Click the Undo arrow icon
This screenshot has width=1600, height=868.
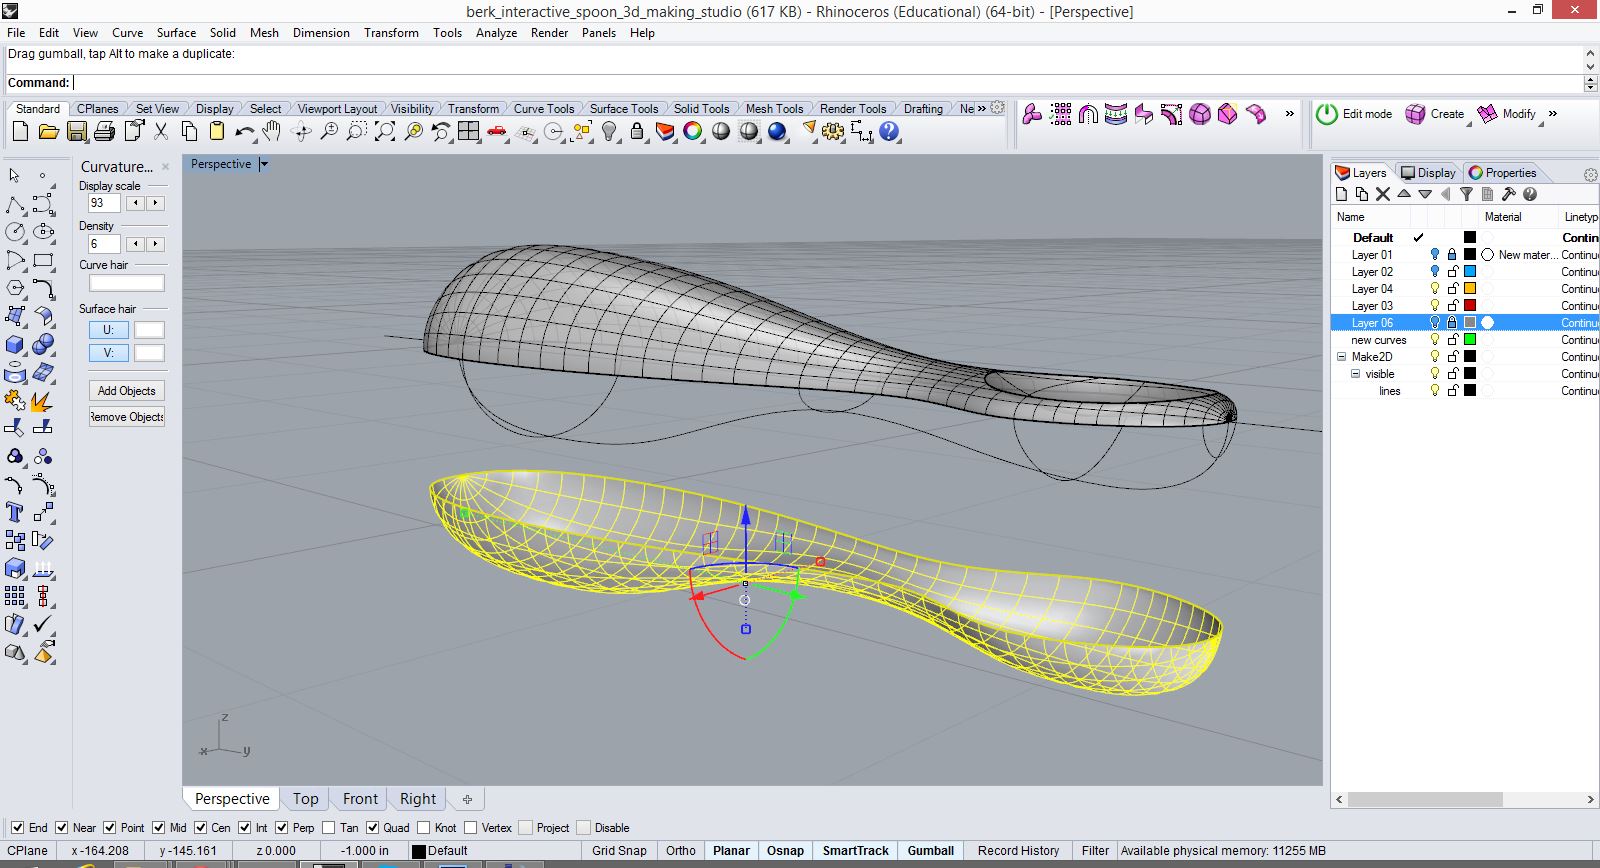[x=243, y=132]
